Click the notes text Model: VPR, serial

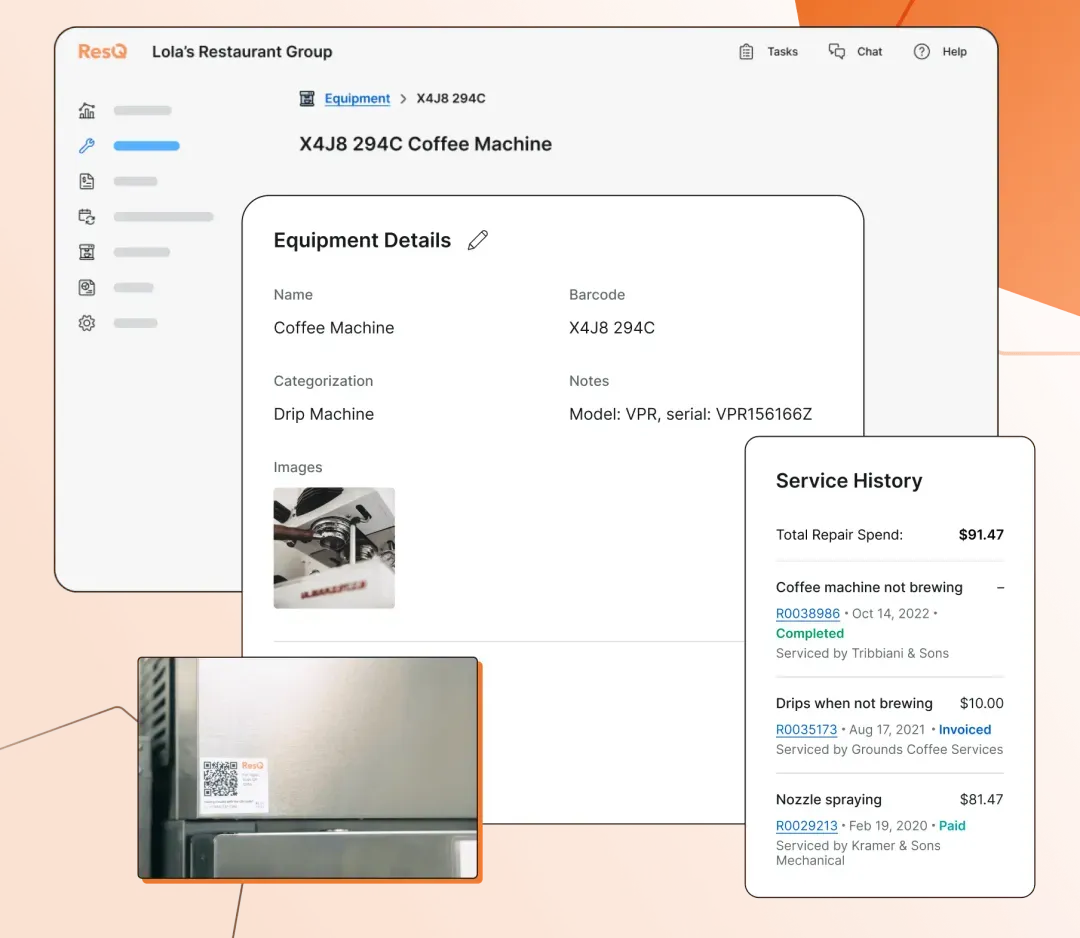pyautogui.click(x=690, y=414)
